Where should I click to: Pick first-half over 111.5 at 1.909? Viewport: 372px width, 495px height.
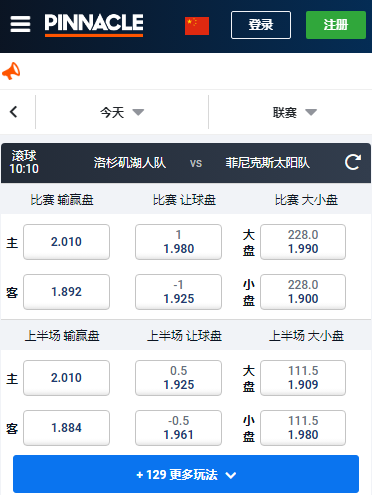[303, 378]
